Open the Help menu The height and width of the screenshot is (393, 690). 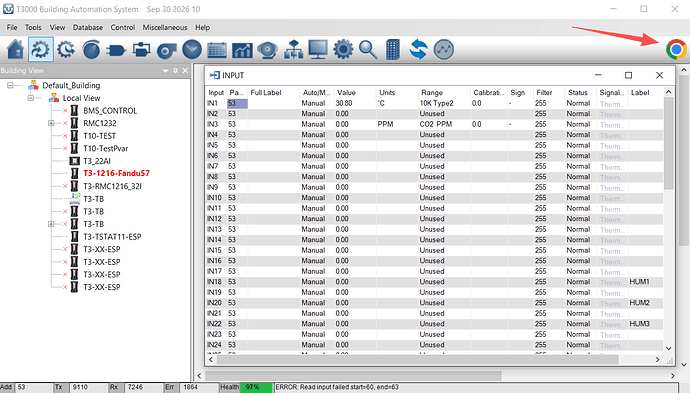tap(202, 27)
